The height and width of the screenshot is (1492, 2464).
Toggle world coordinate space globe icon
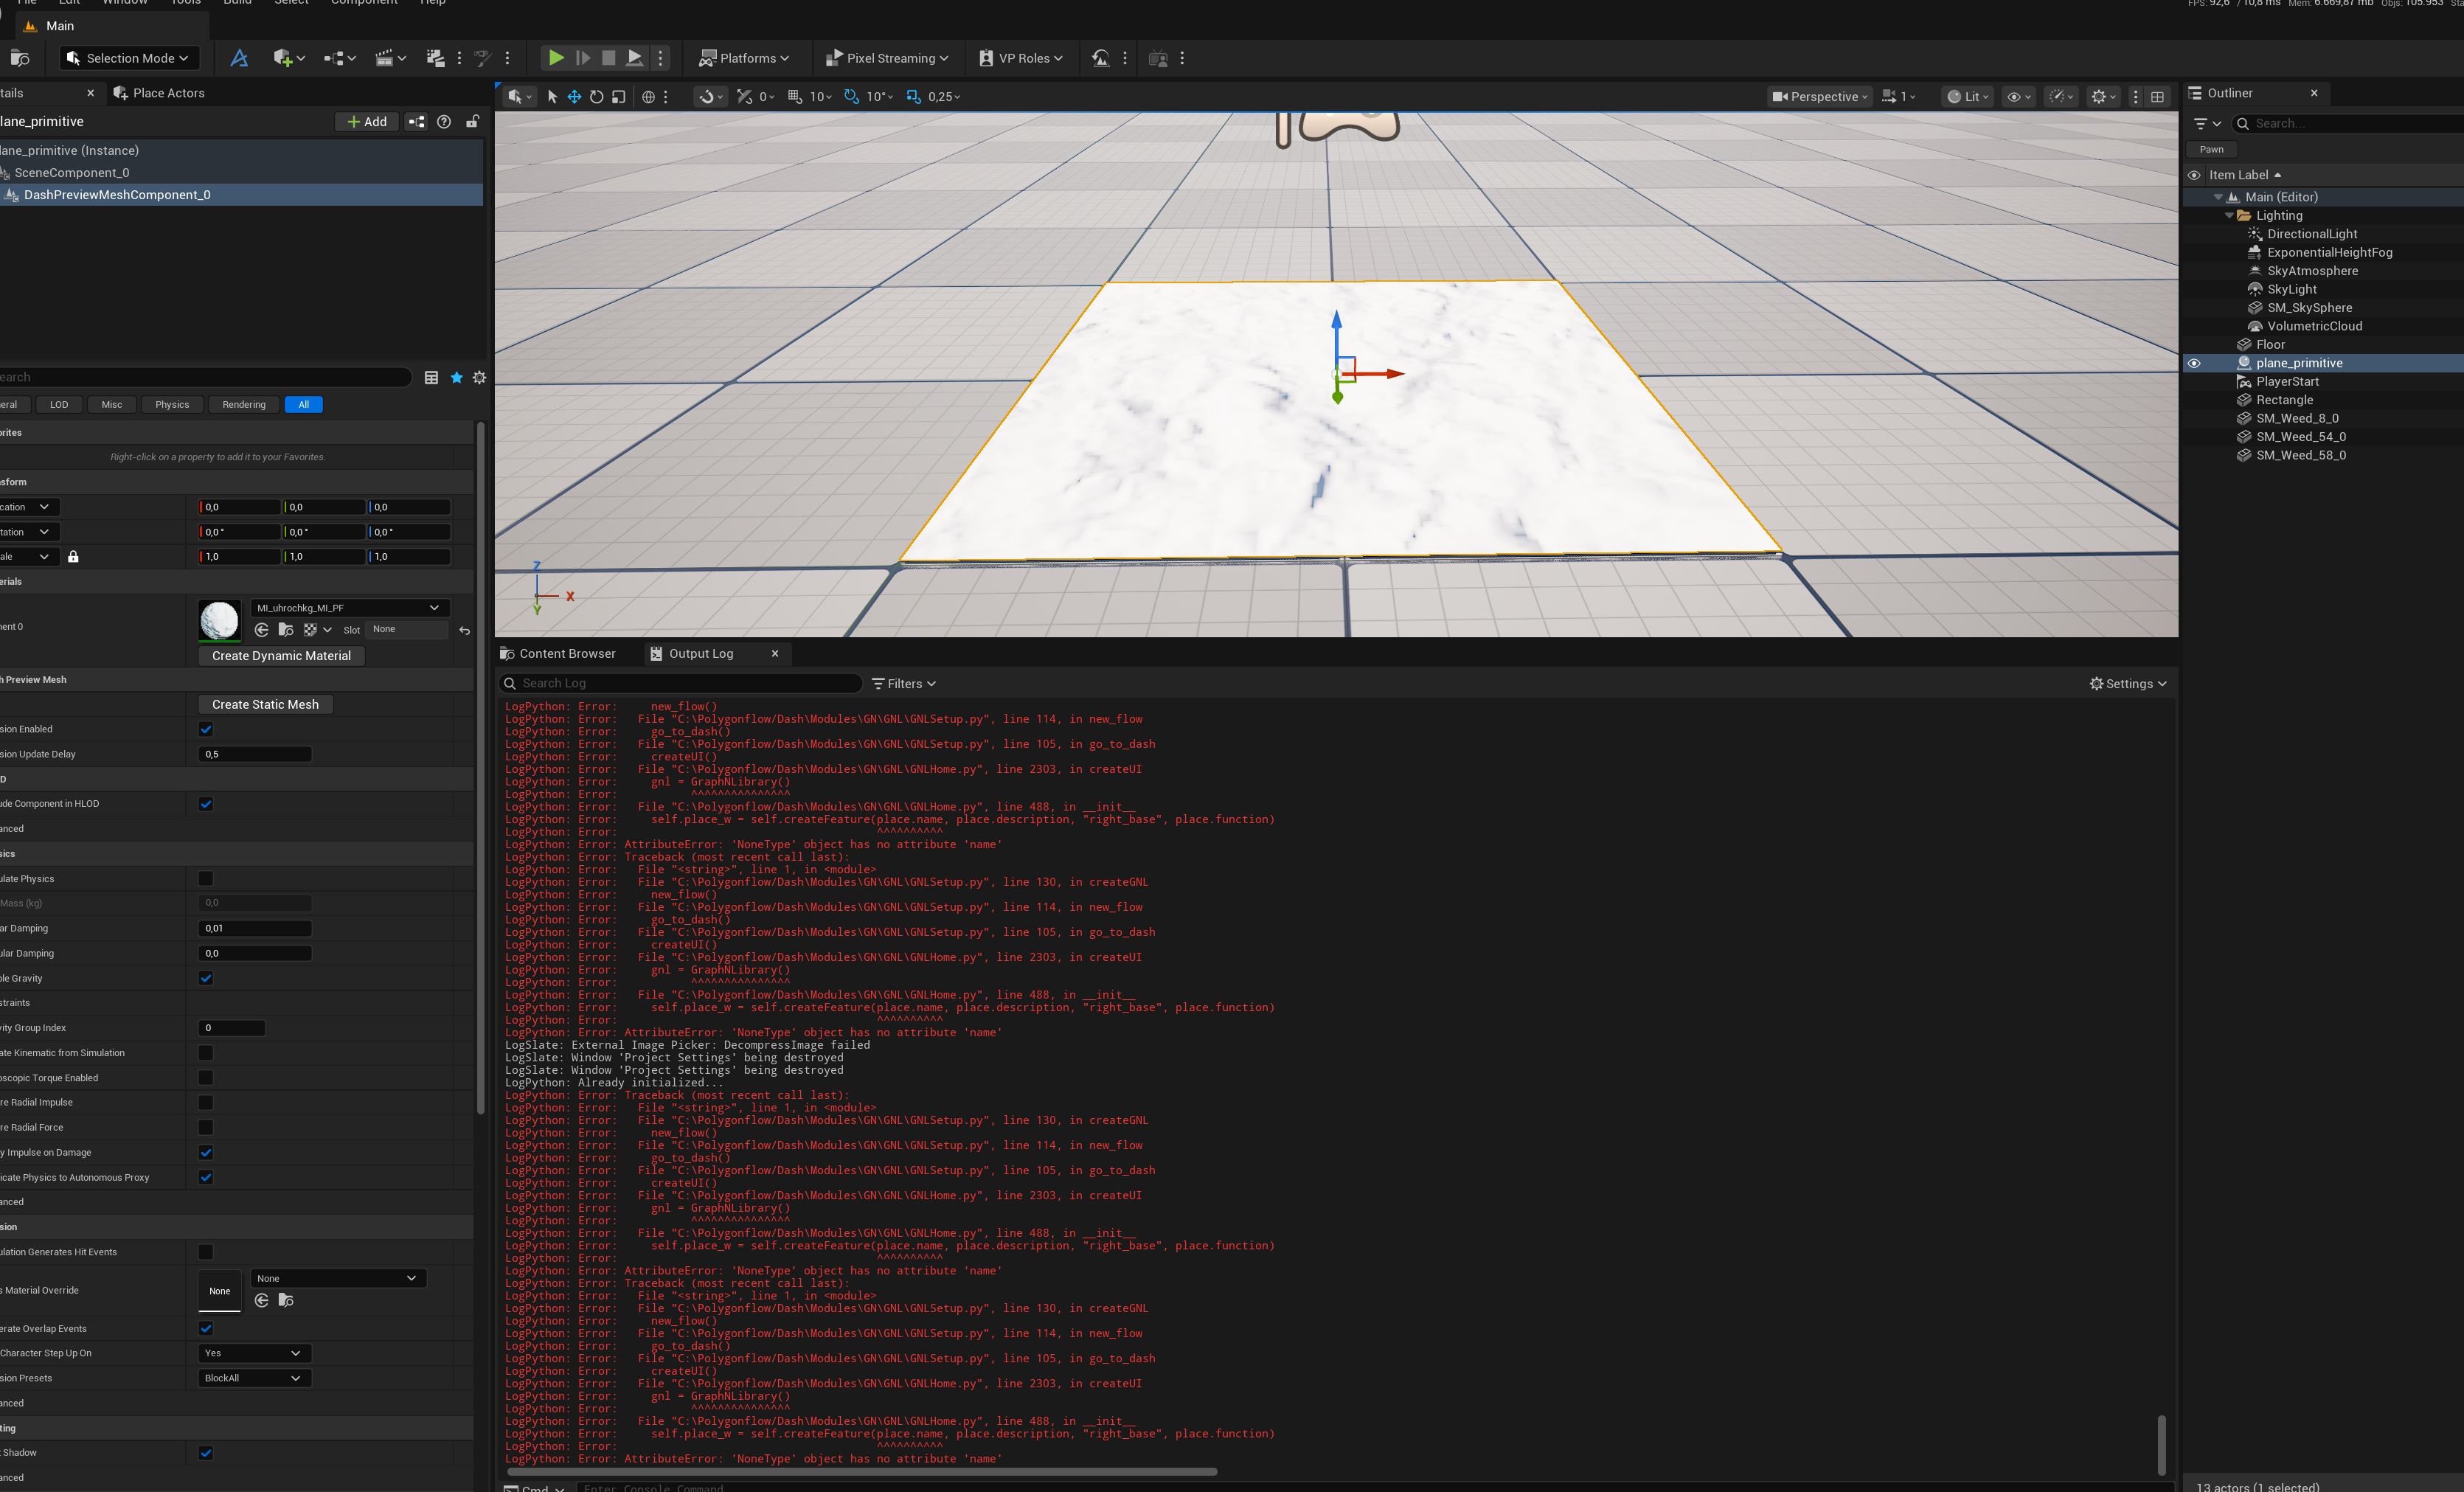648,97
